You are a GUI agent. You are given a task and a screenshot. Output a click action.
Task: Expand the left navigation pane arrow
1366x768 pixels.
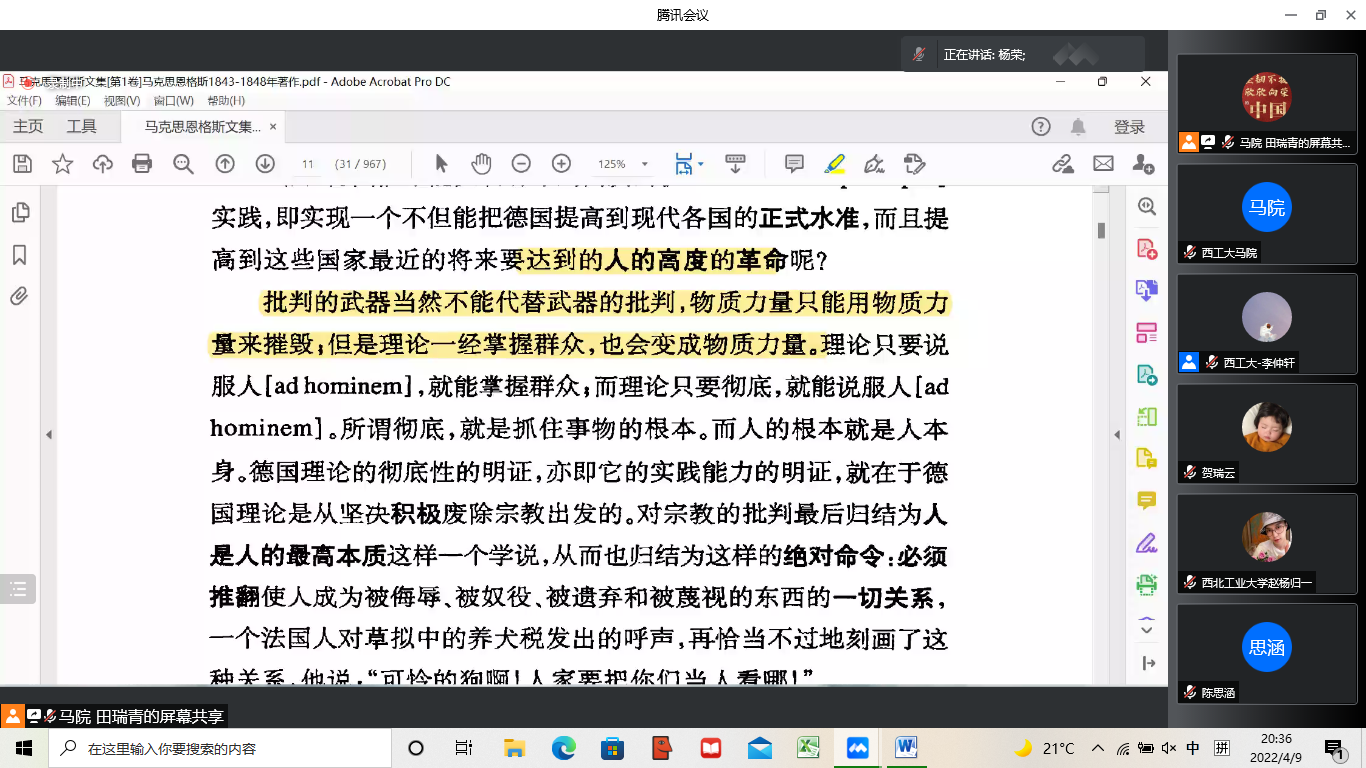(x=48, y=435)
